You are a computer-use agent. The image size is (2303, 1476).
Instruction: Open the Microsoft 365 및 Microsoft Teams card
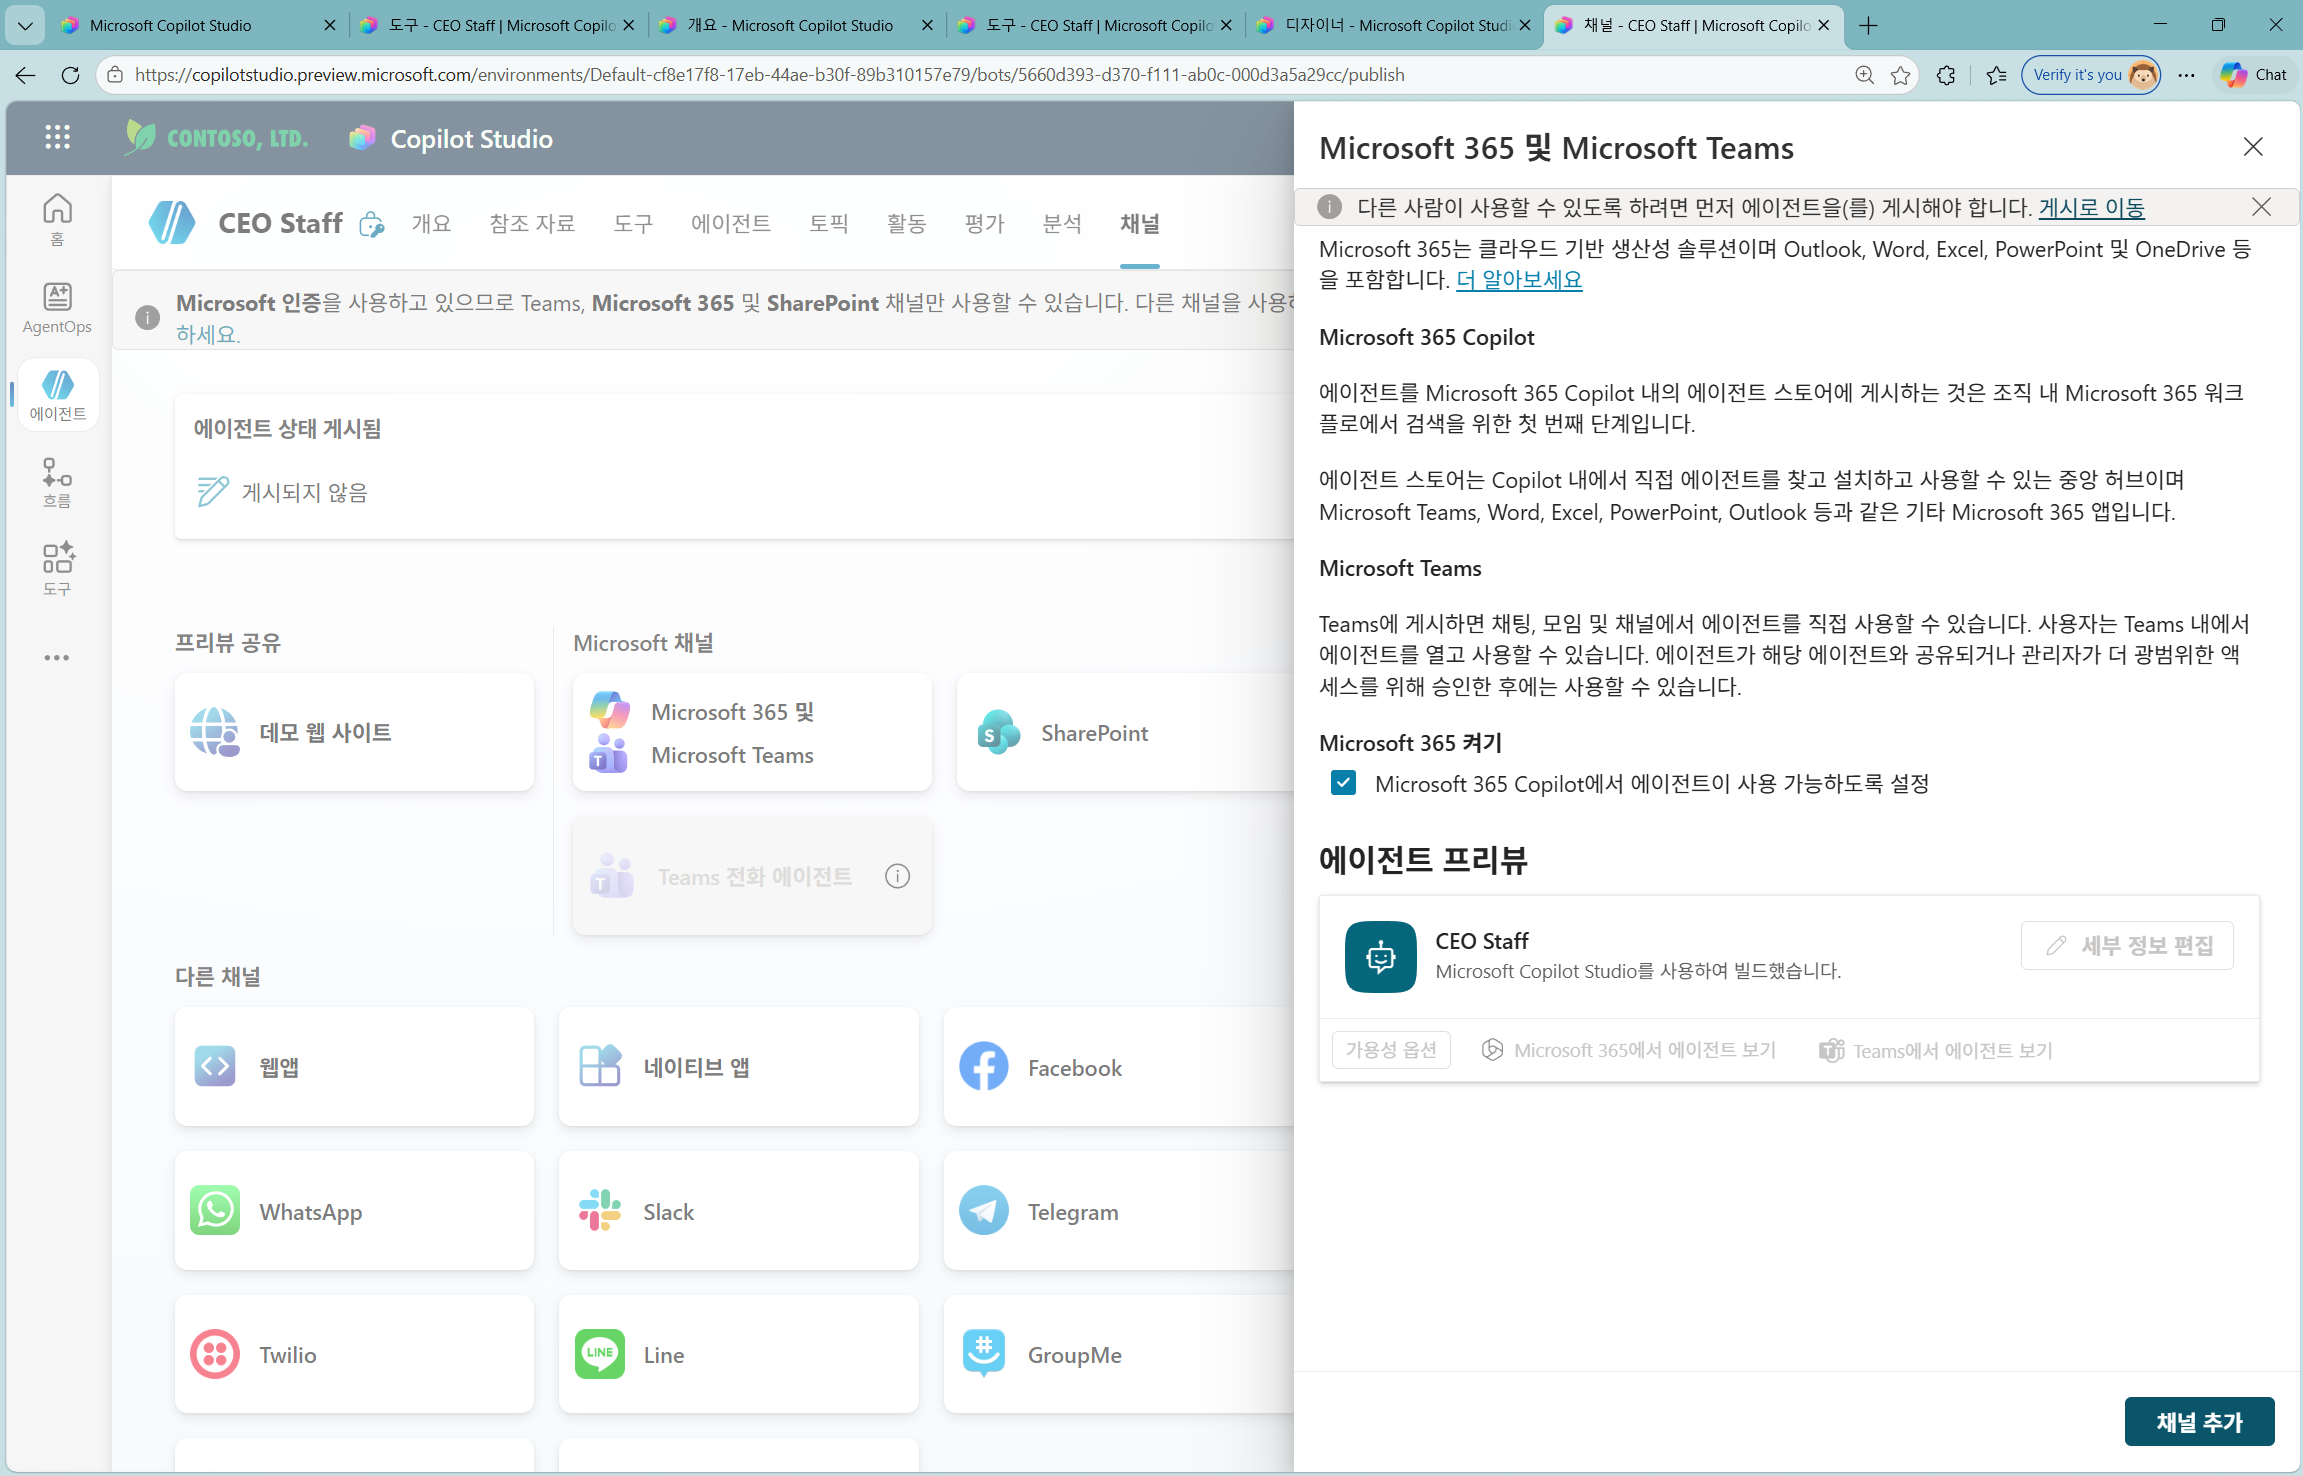(752, 732)
